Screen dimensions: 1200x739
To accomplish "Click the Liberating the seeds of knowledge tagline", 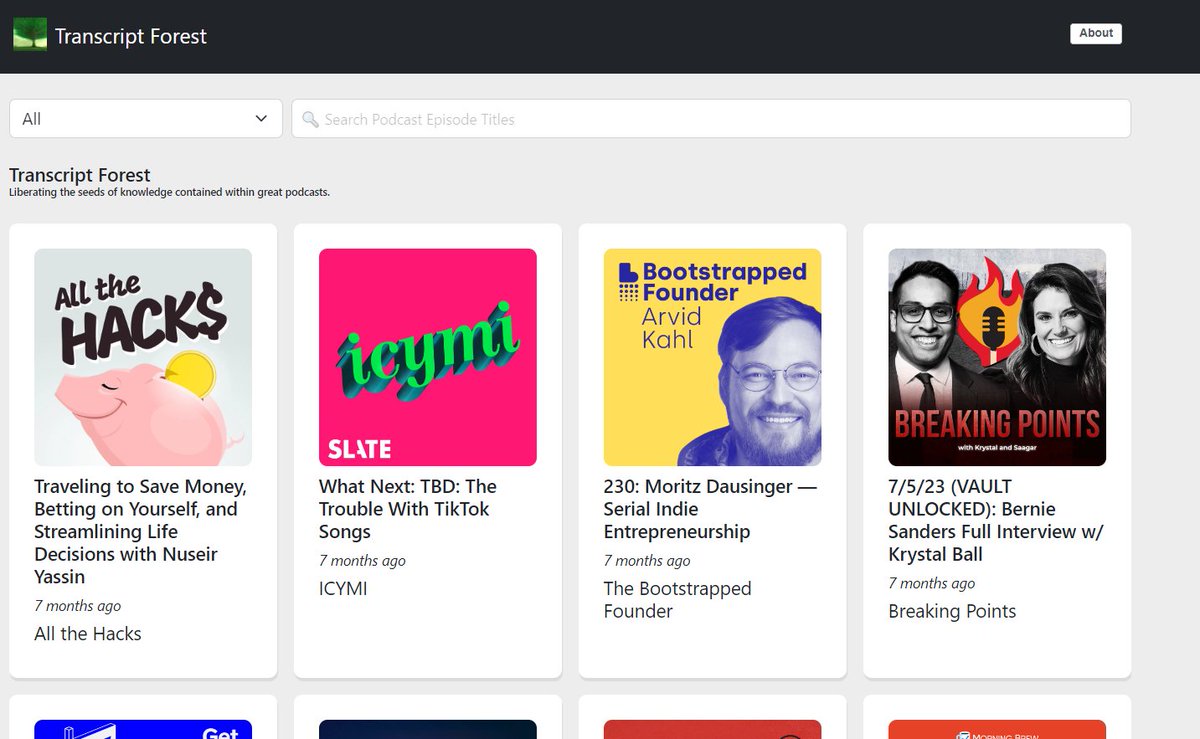I will pos(170,192).
